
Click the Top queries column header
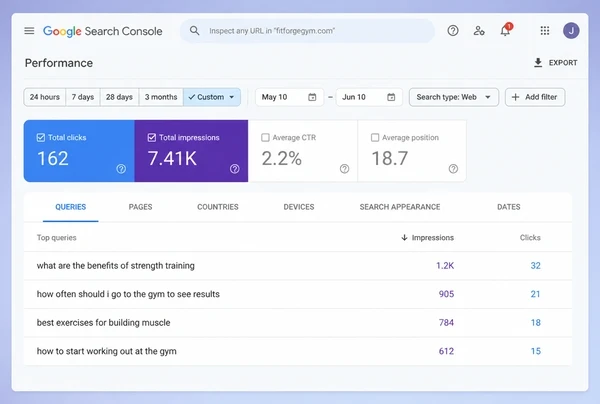(x=57, y=238)
